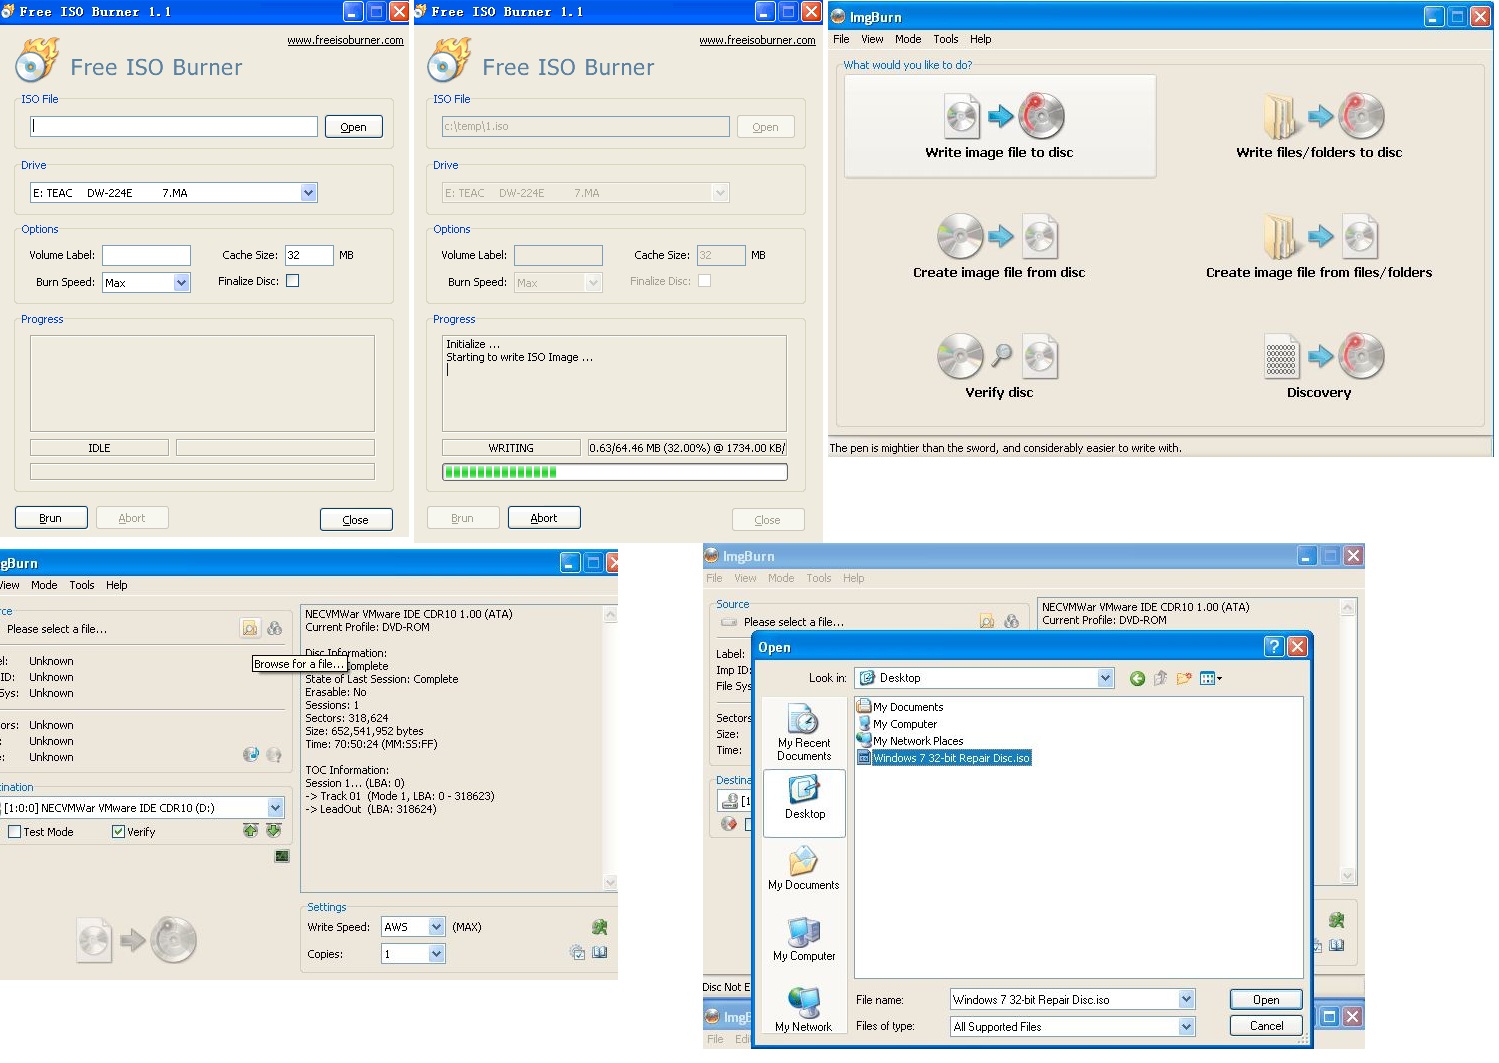Click My Network in the places bar
The height and width of the screenshot is (1063, 1499).
pos(804,1010)
